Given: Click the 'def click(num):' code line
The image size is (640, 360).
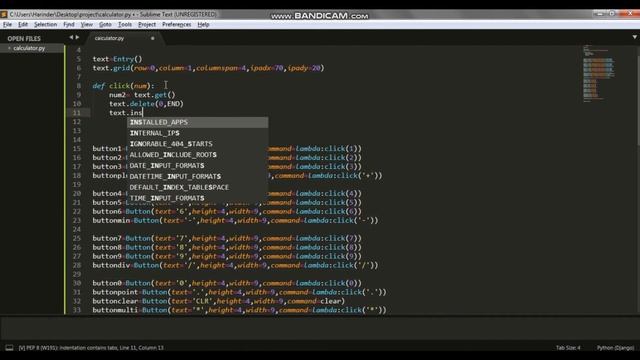Looking at the screenshot, I should click(x=123, y=86).
